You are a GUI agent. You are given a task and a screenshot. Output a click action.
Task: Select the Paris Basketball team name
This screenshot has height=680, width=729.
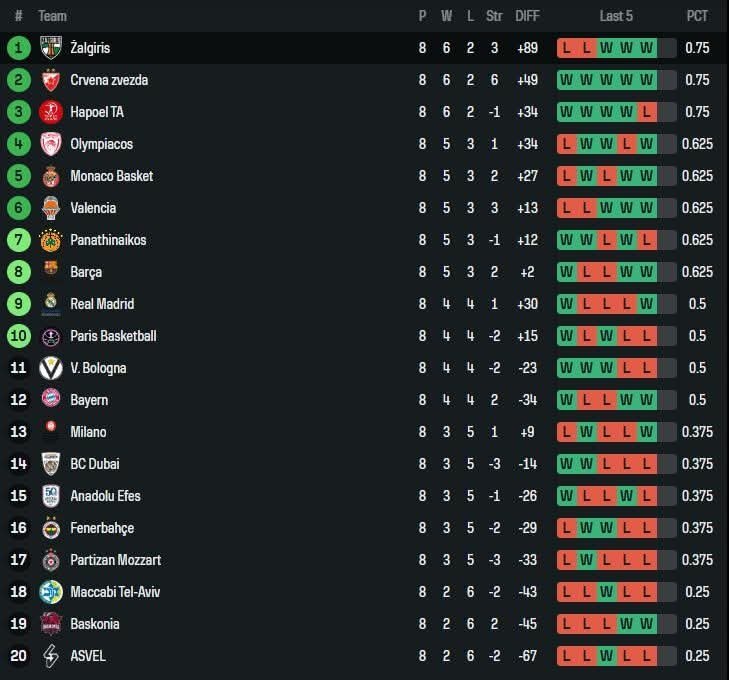113,336
